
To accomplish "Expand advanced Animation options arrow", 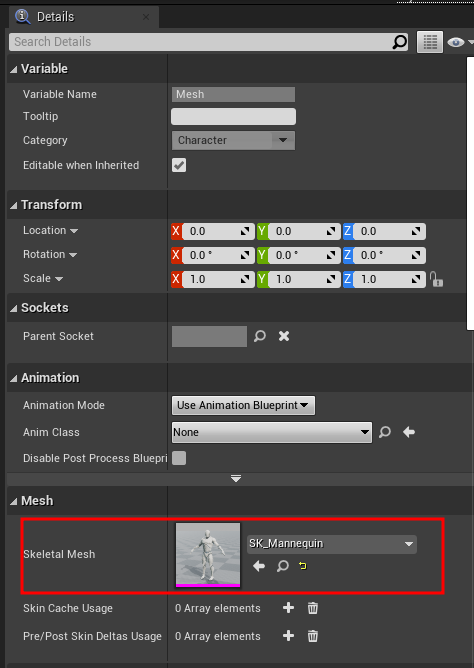I will 236,479.
